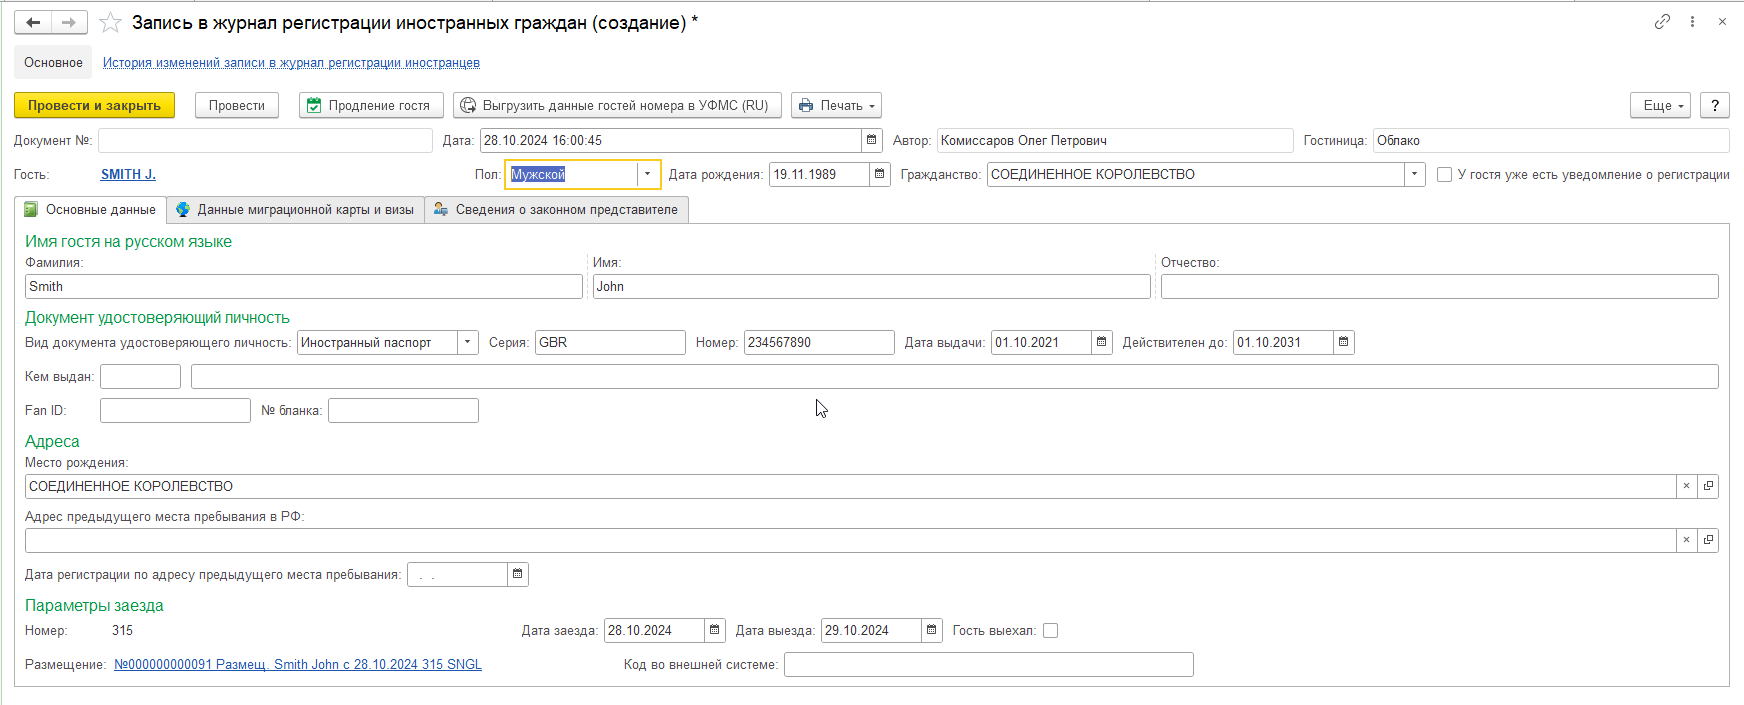This screenshot has height=705, width=1744.
Task: Copy the link to this form via the chain icon
Action: click(x=1662, y=21)
